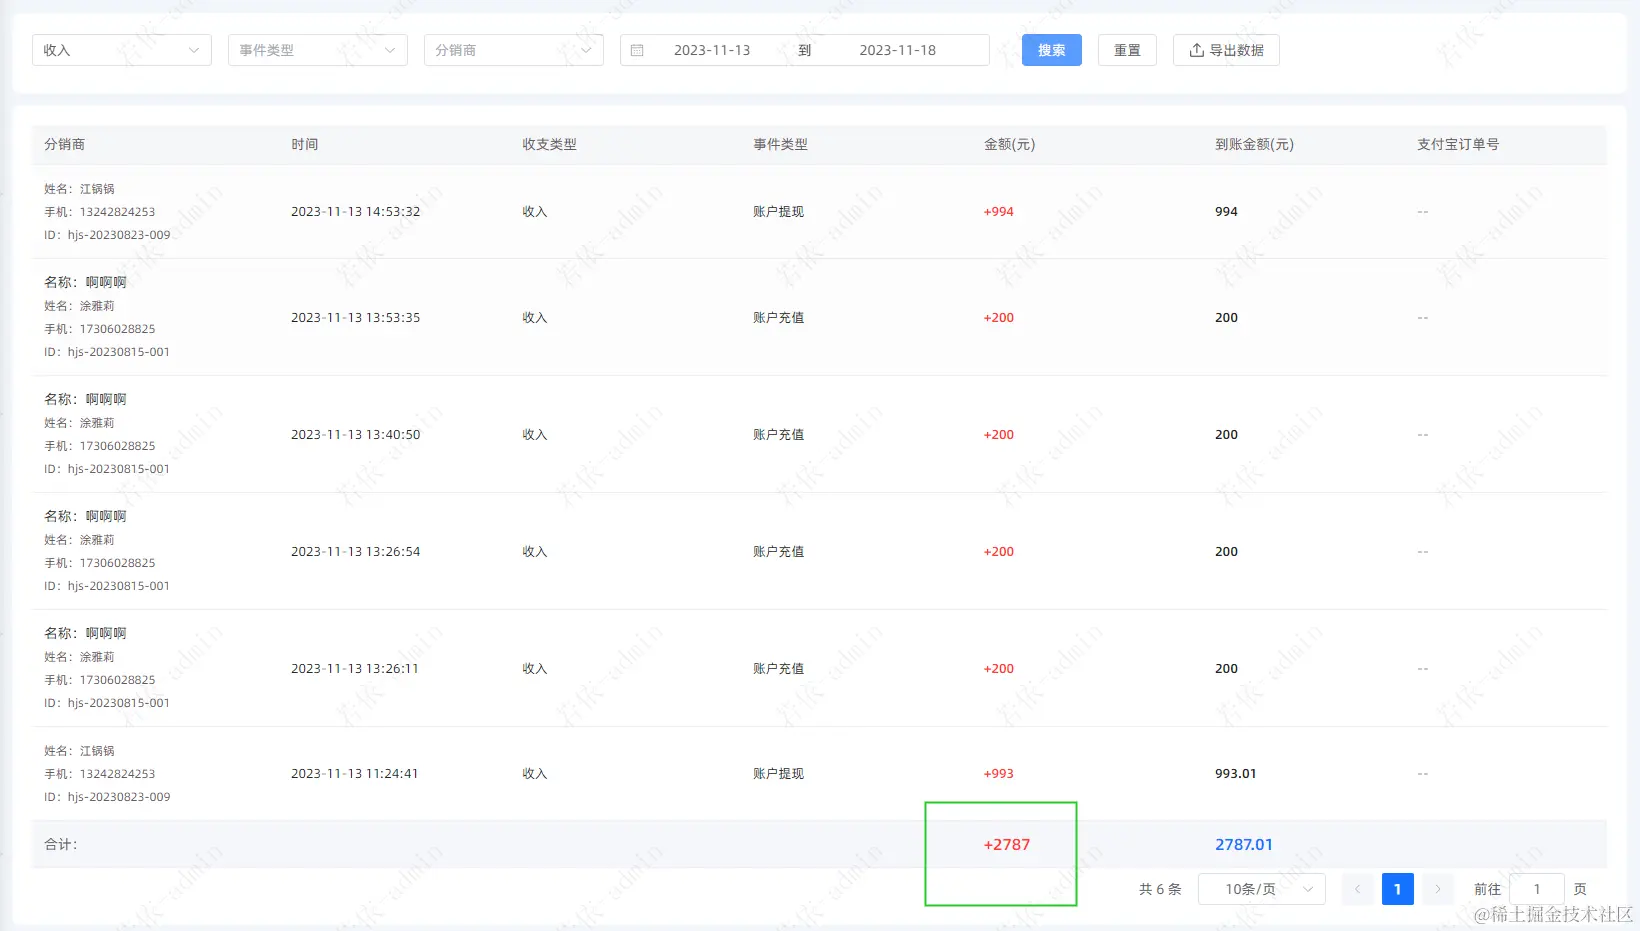Click ID hjs-20230823-009 in 14:53:32 row
Viewport: 1640px width, 931px height.
pos(107,235)
